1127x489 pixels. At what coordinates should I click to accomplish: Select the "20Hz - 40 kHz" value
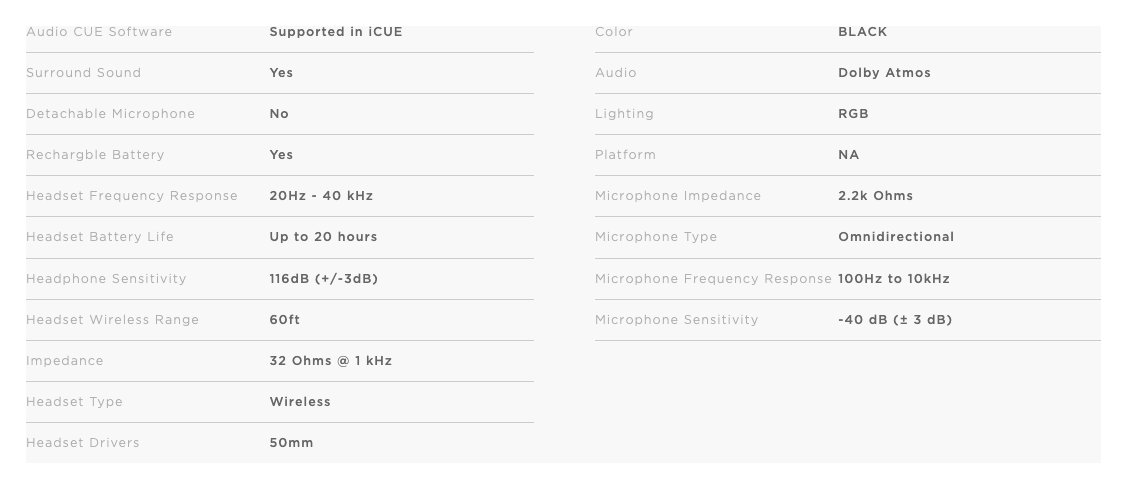click(x=321, y=196)
